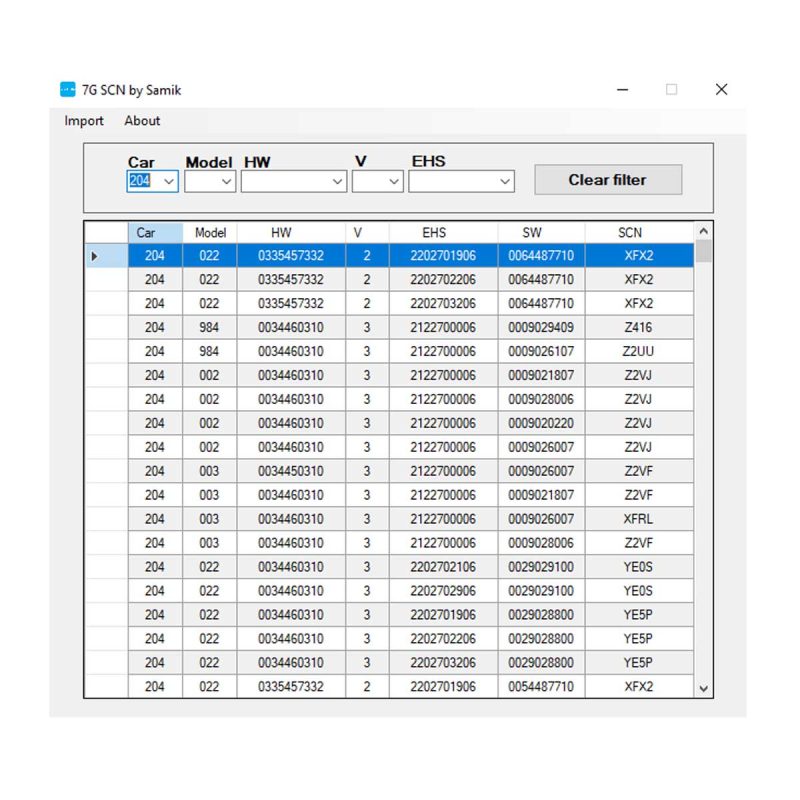Viewport: 800px width, 800px height.
Task: Click the HW column header in table
Action: 281,232
